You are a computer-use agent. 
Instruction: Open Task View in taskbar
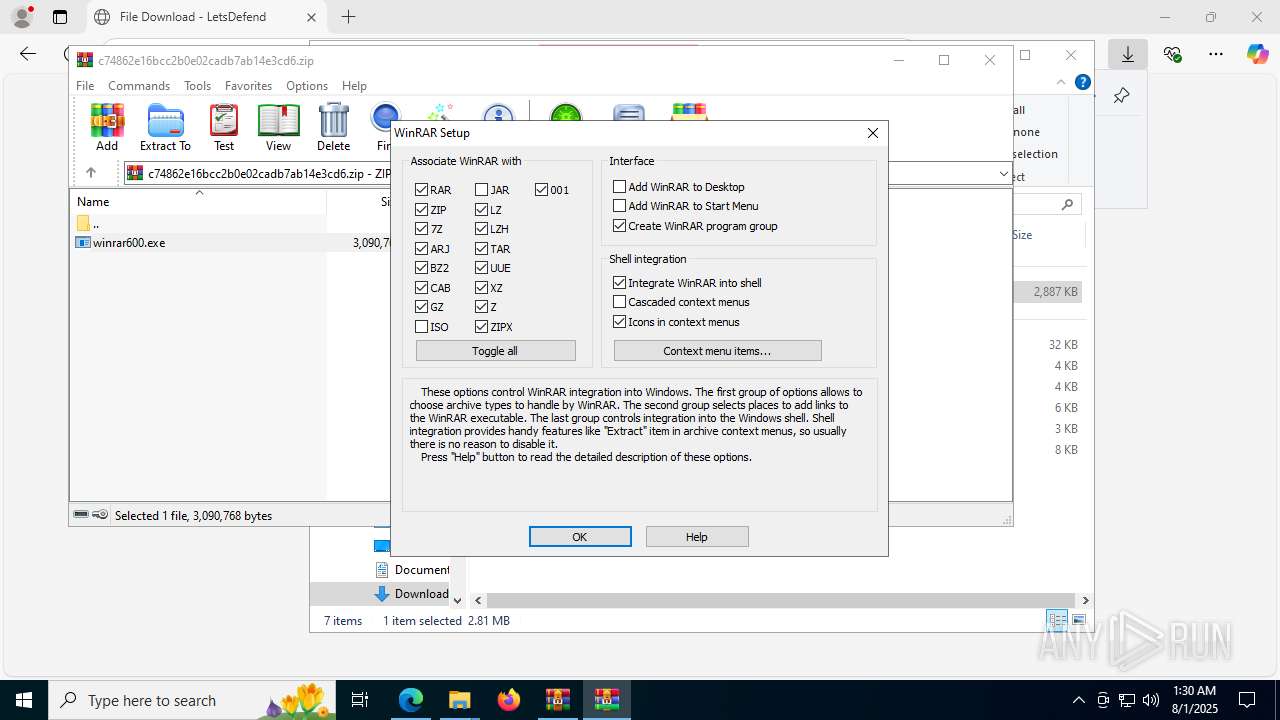click(x=361, y=700)
